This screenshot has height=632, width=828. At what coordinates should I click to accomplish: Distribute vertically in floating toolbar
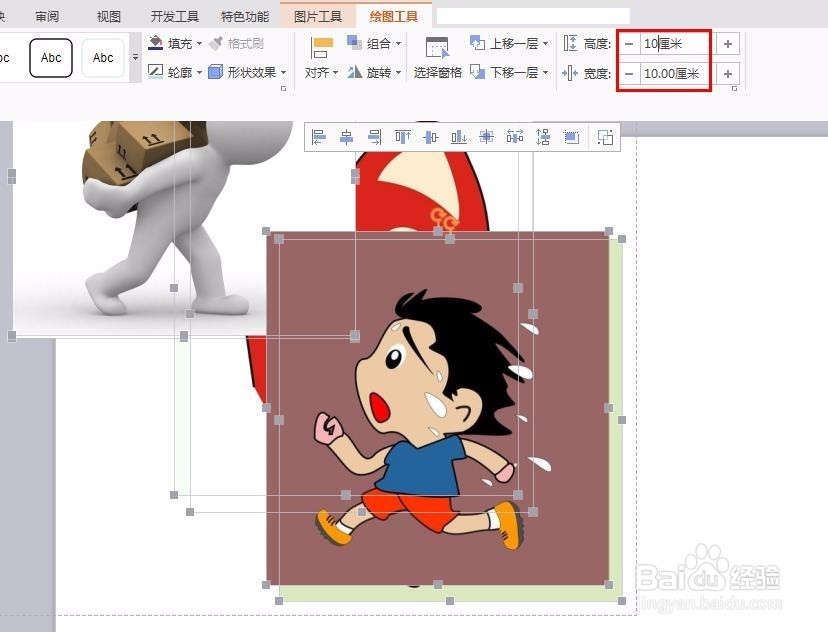[543, 137]
